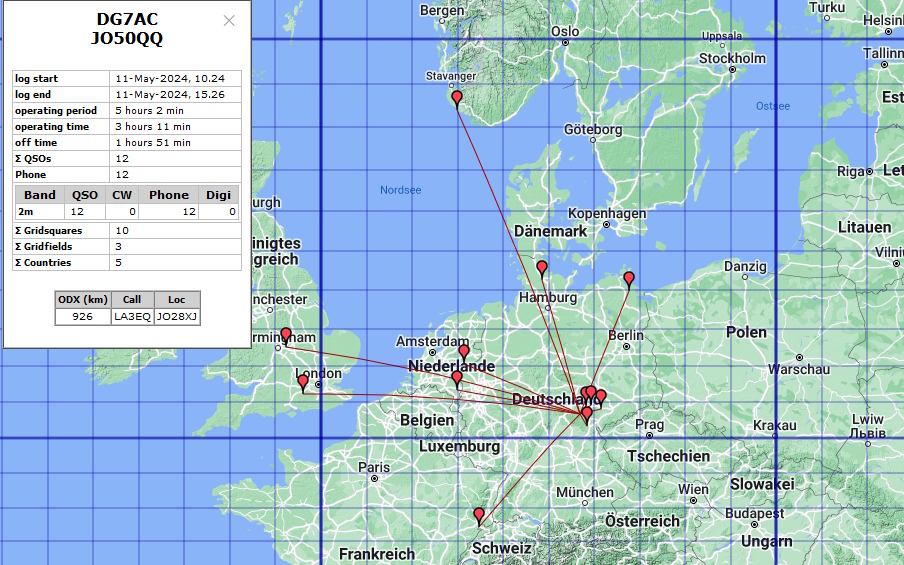Select the JO28XJ locator cell
904x565 pixels.
[x=177, y=316]
